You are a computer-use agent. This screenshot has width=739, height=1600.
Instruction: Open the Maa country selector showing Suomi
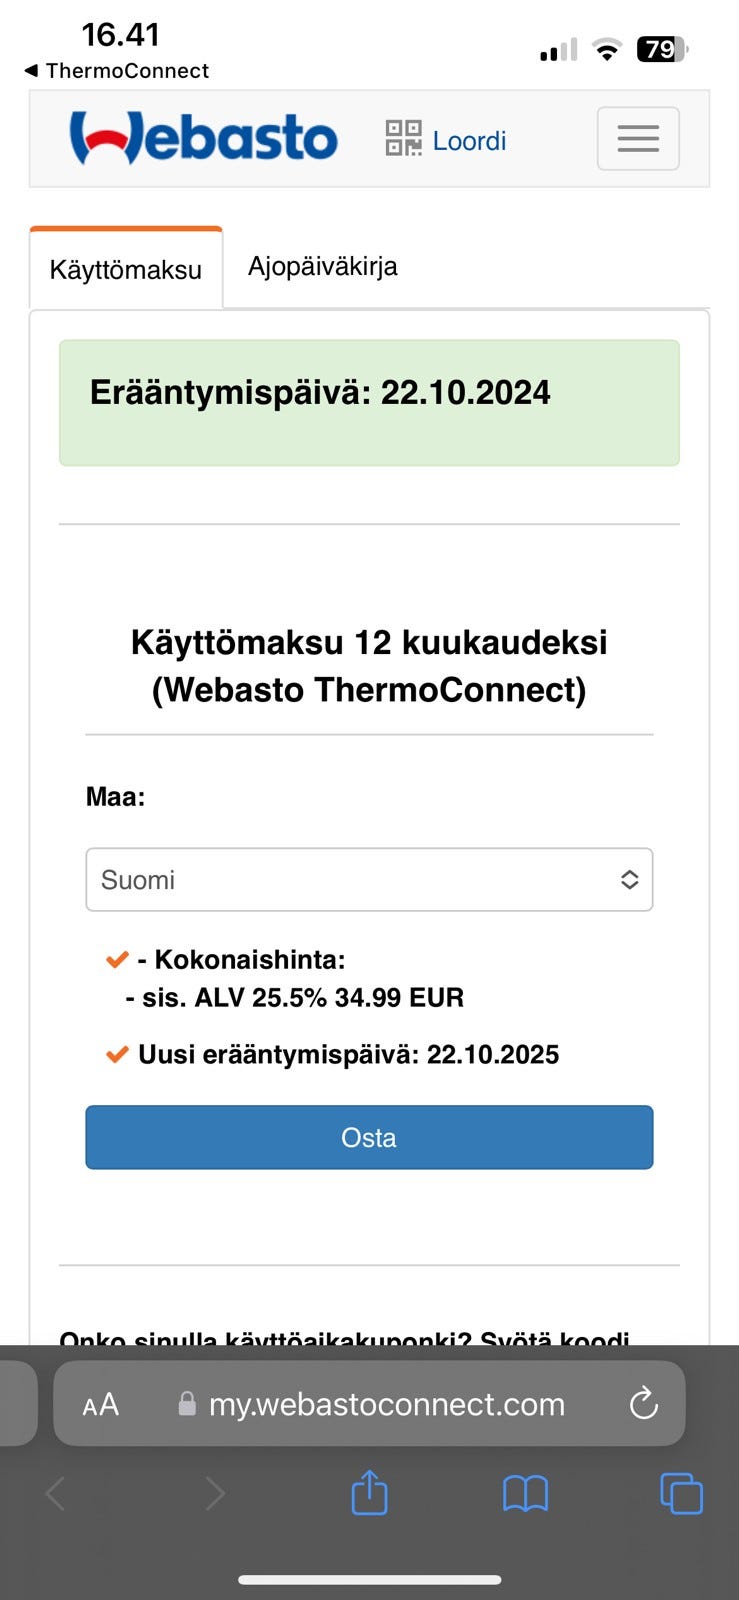(369, 879)
